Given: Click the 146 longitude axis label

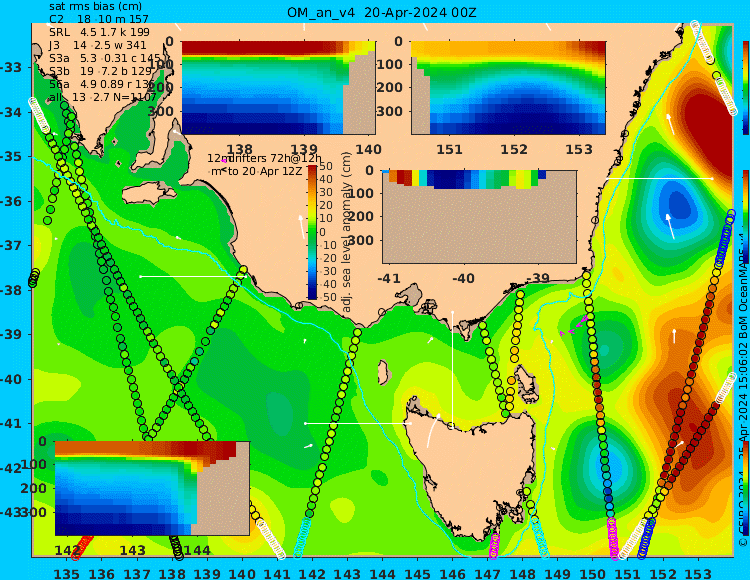Looking at the screenshot, I should (x=452, y=573).
